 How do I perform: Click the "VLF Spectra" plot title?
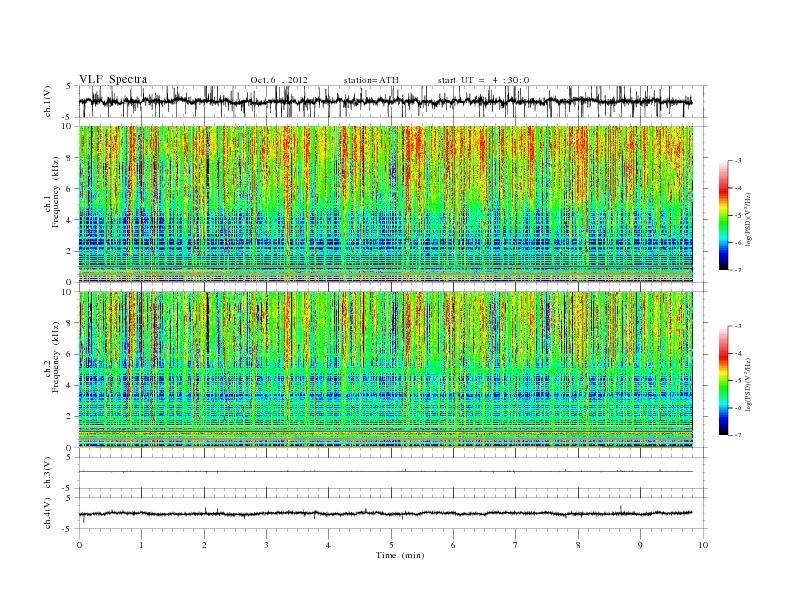[x=113, y=79]
